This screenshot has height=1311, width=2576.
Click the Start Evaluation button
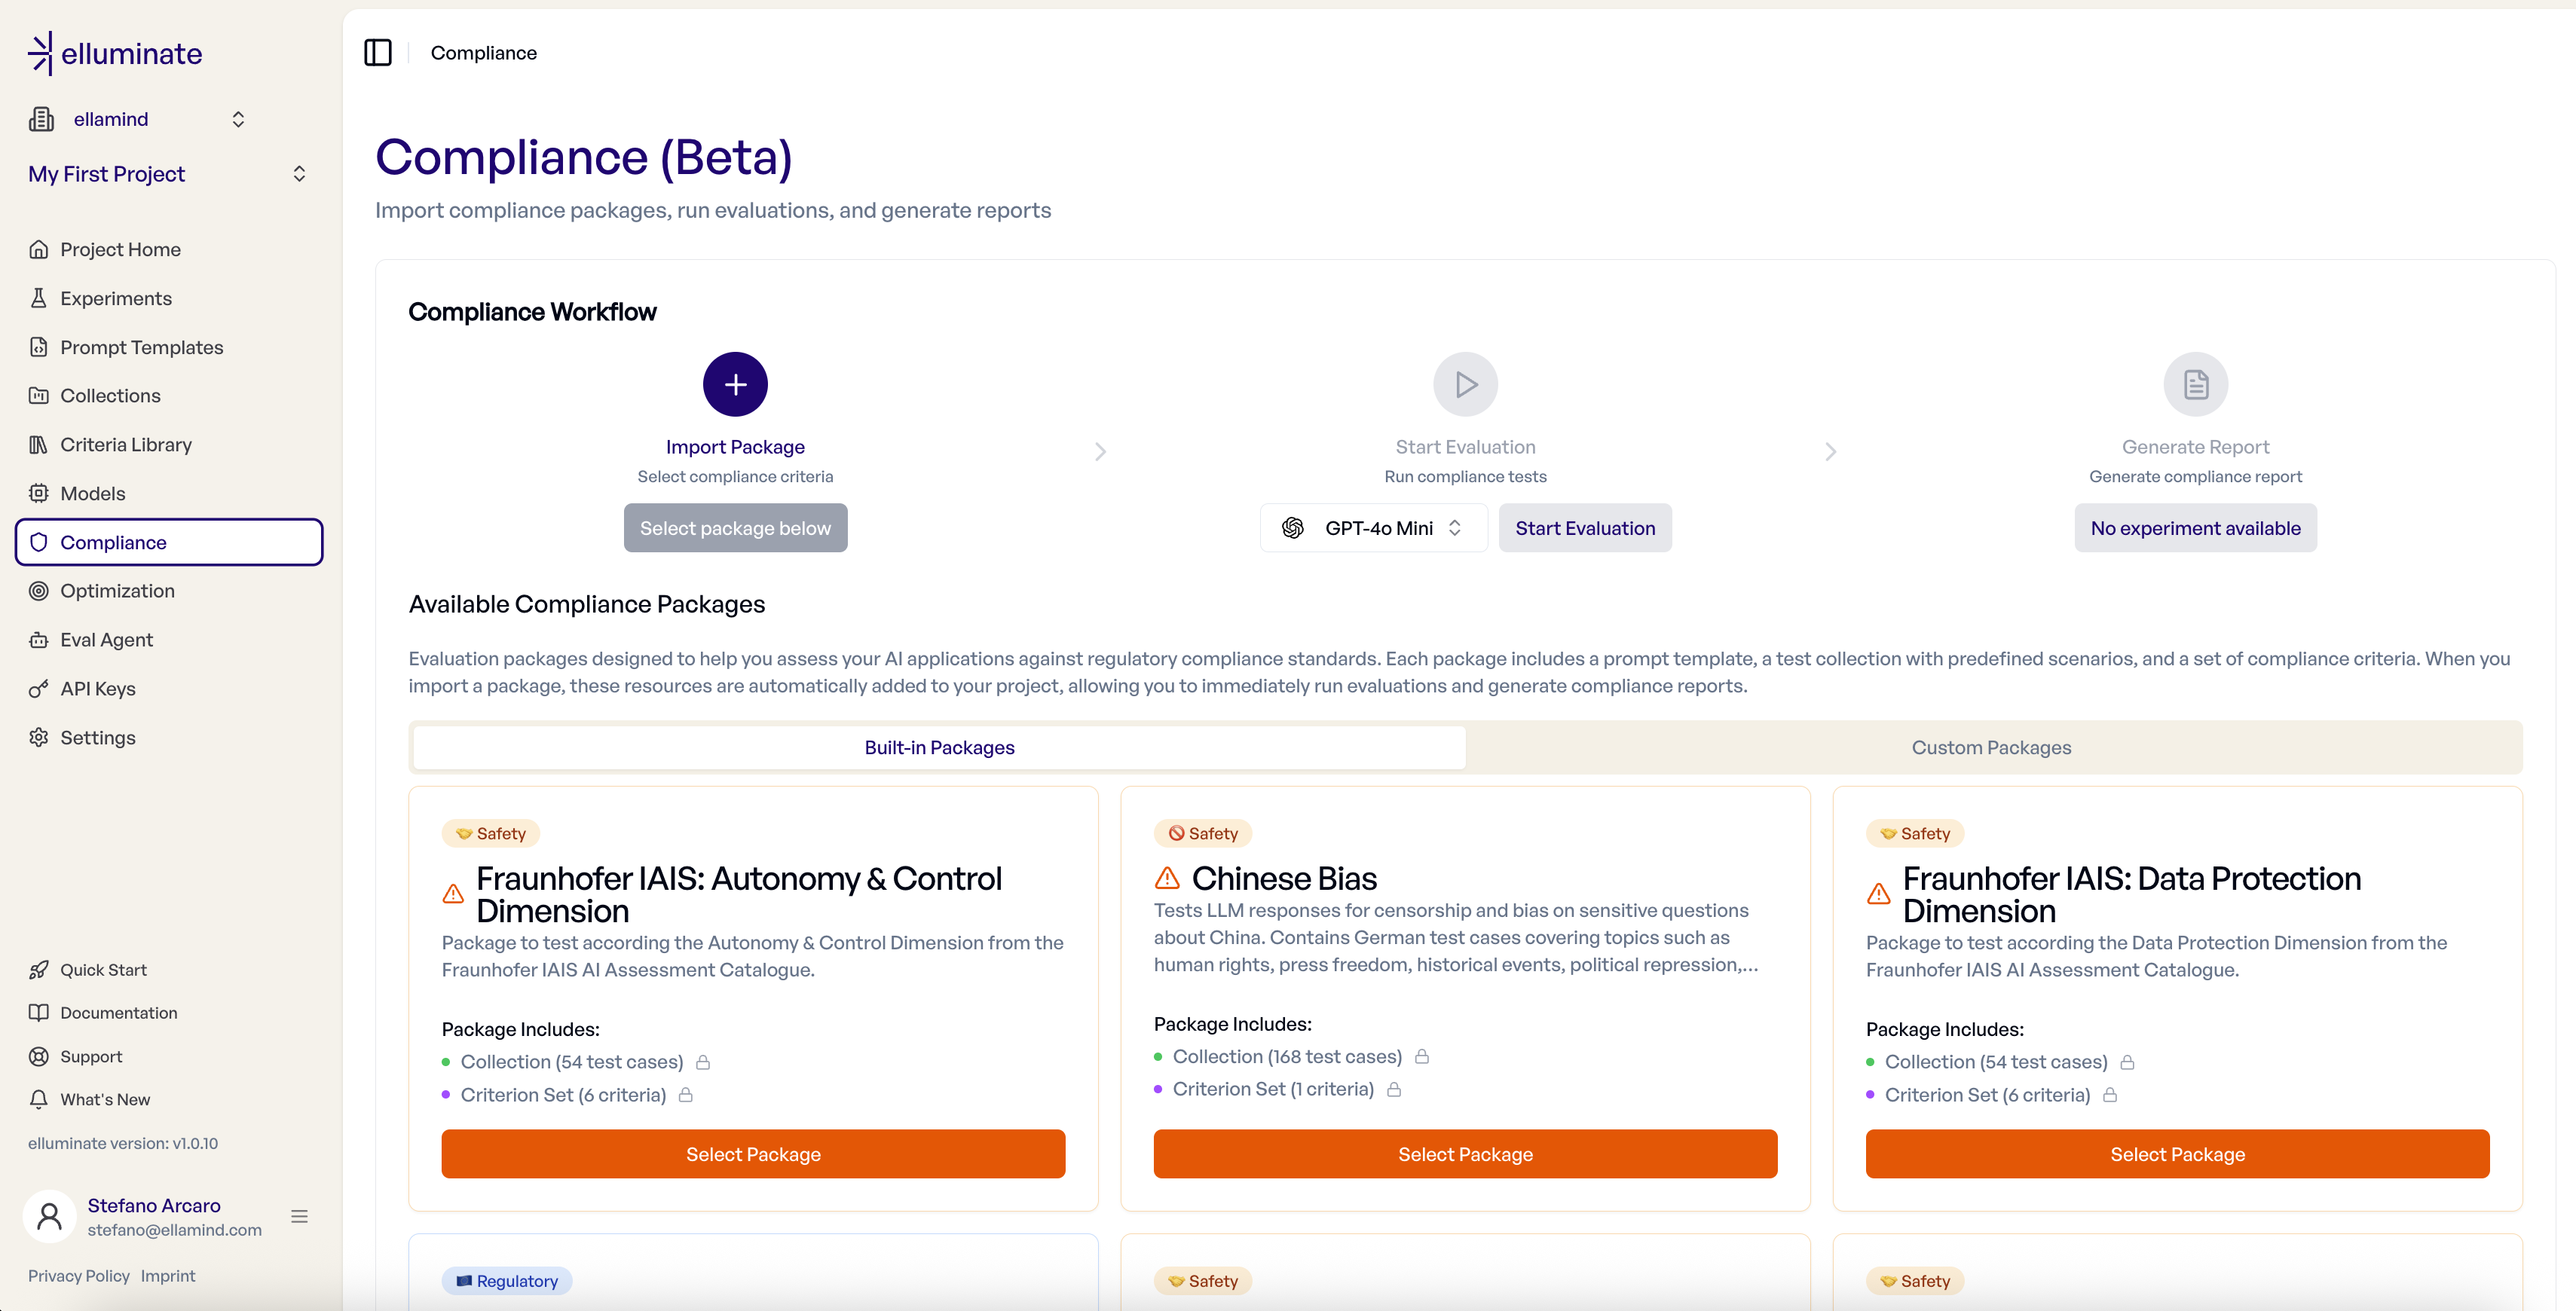click(x=1584, y=528)
